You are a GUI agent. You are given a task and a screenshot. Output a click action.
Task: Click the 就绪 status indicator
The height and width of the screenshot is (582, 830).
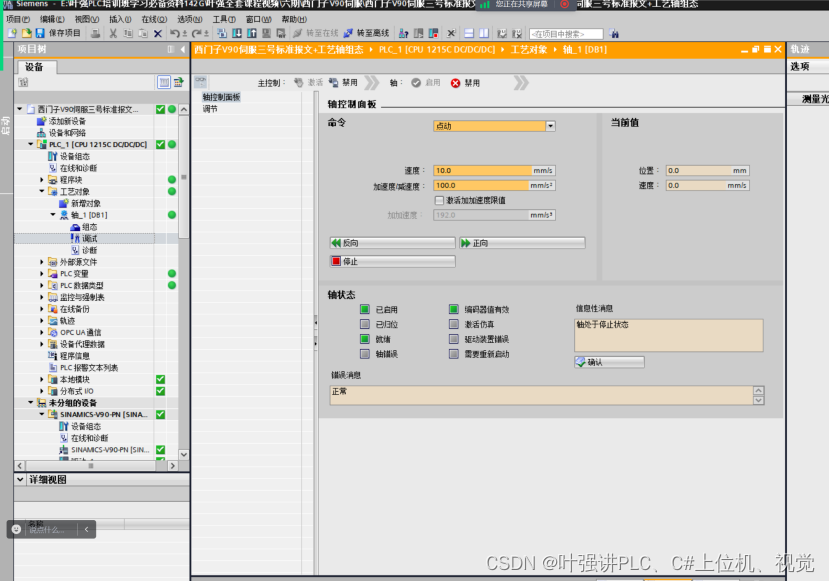tap(365, 339)
